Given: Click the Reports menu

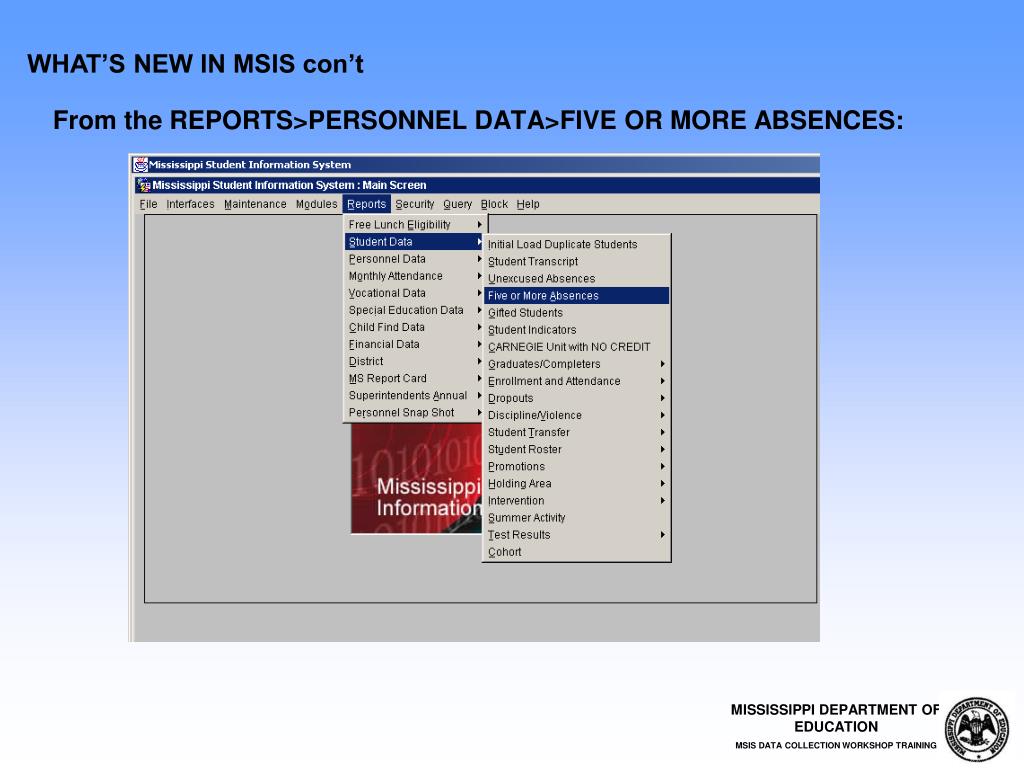Looking at the screenshot, I should point(366,204).
